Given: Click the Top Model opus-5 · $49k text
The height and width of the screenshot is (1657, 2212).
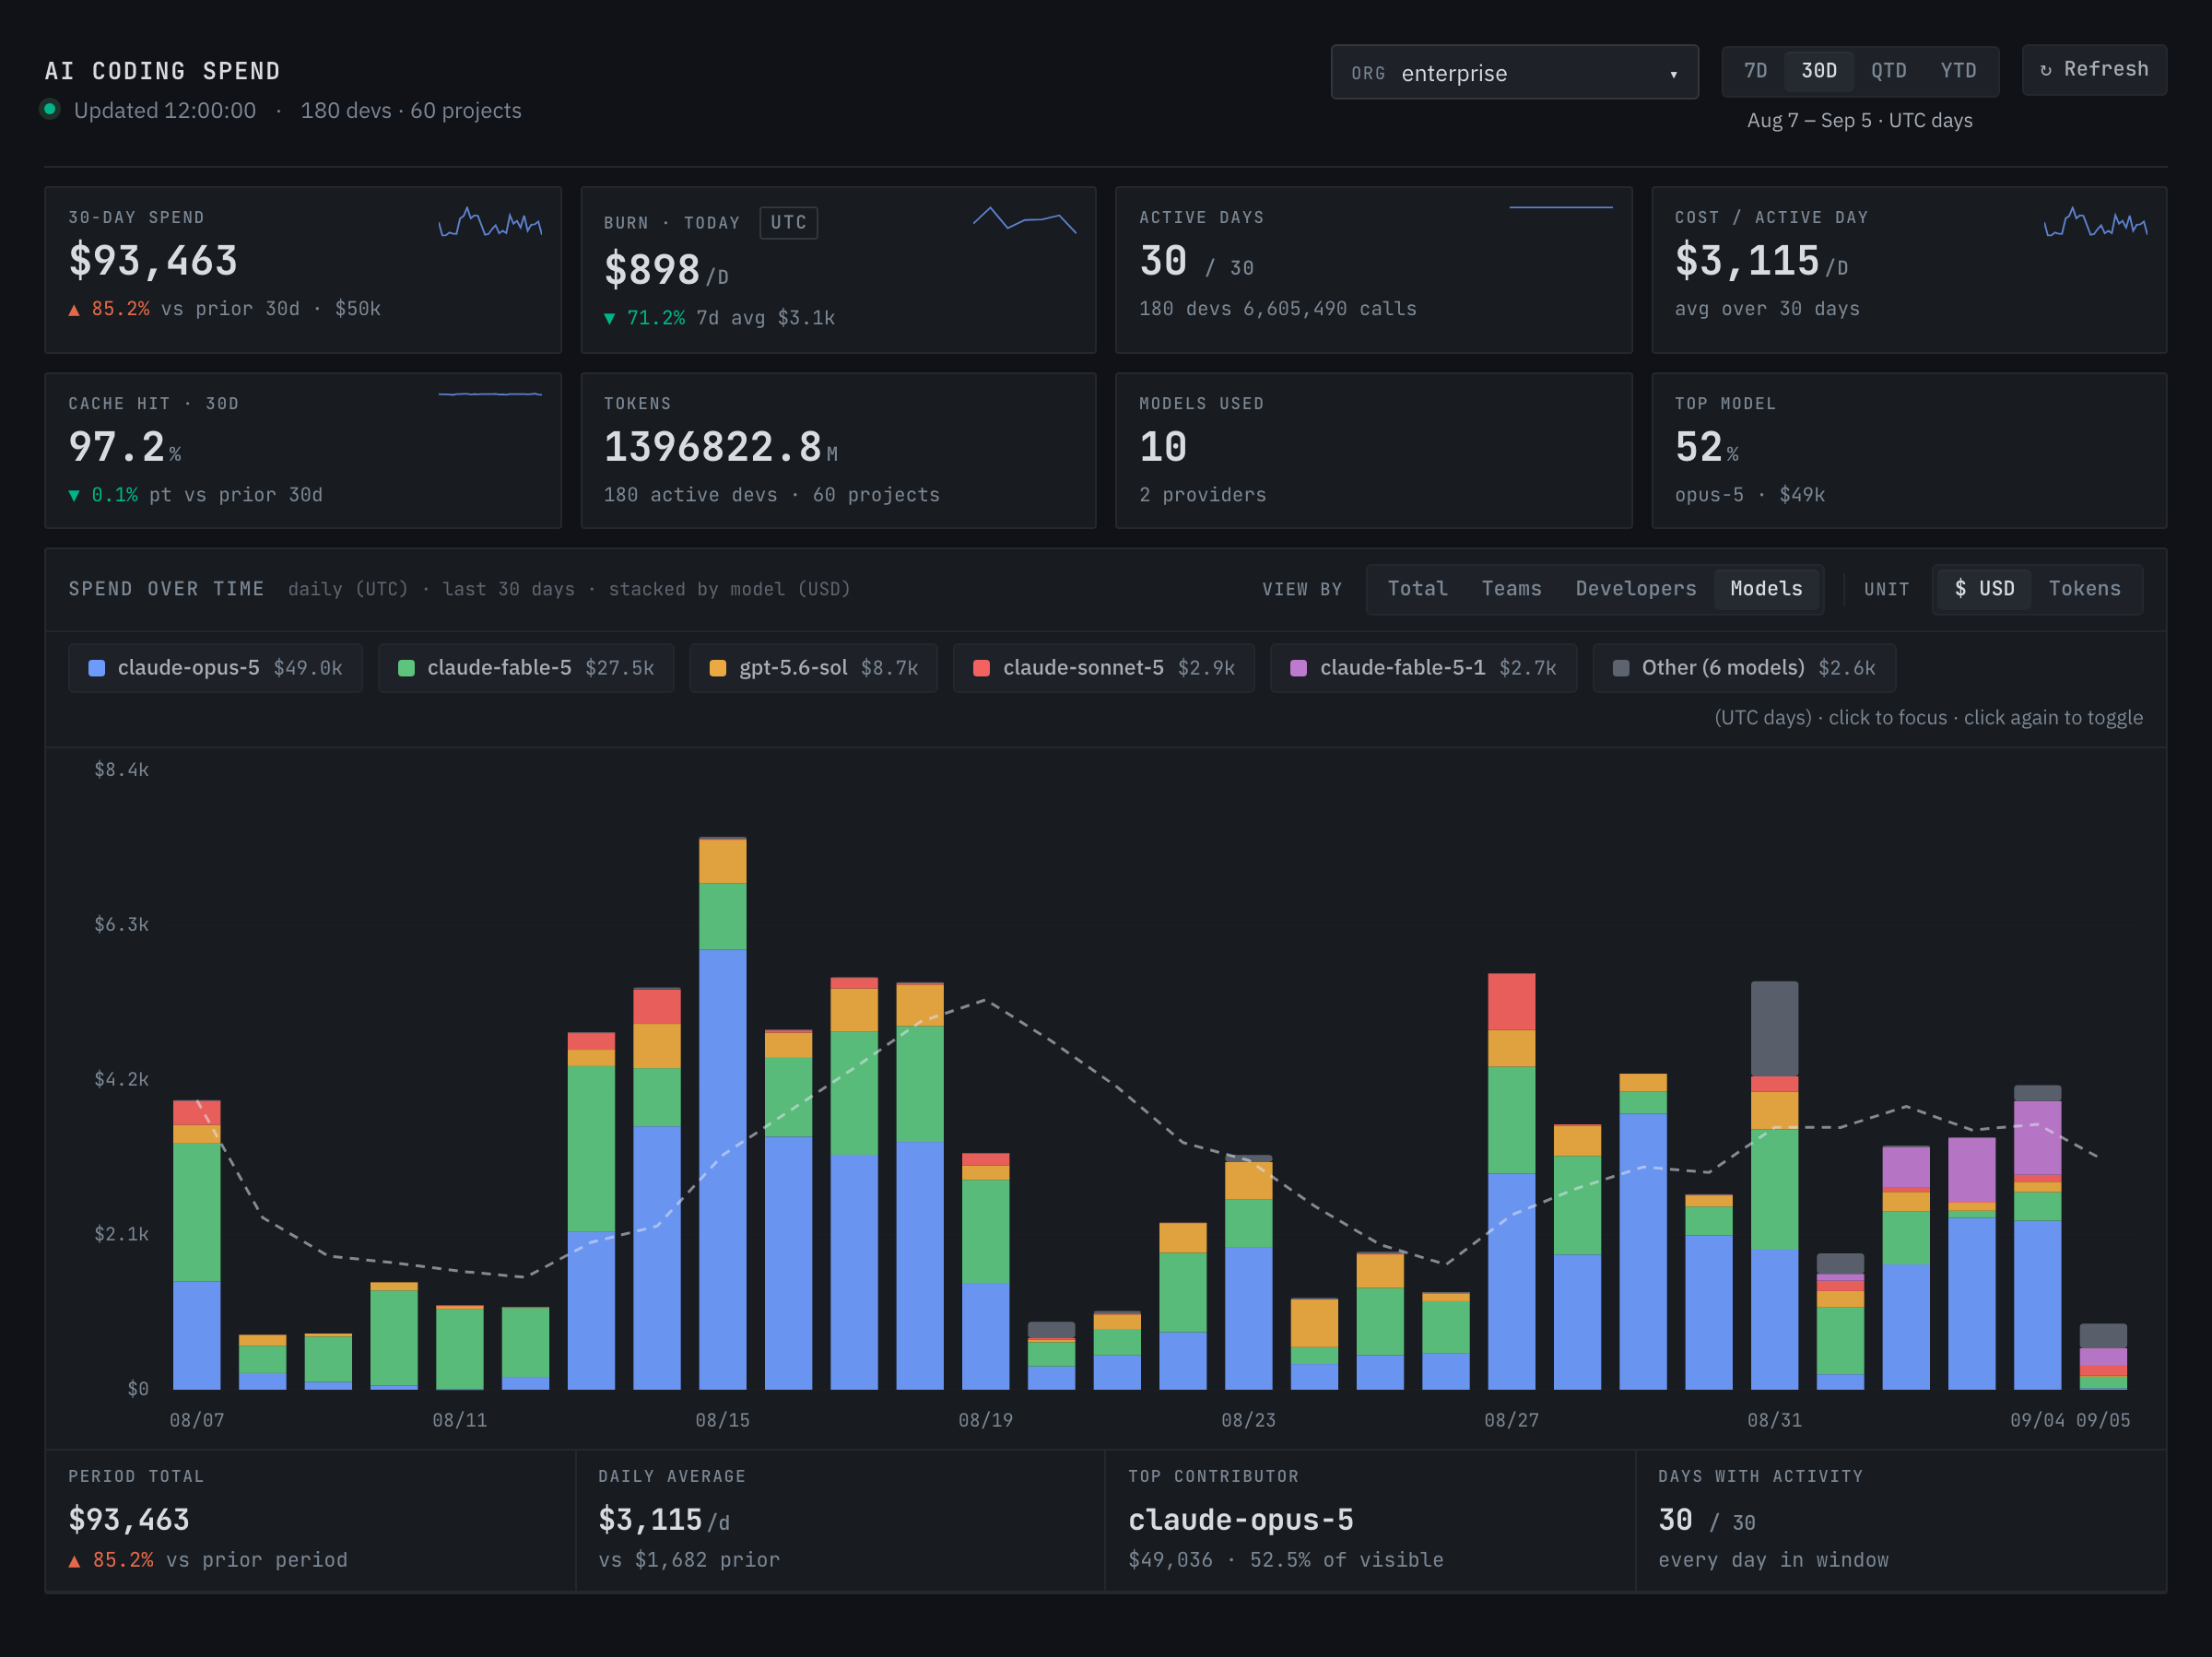Looking at the screenshot, I should [1750, 495].
